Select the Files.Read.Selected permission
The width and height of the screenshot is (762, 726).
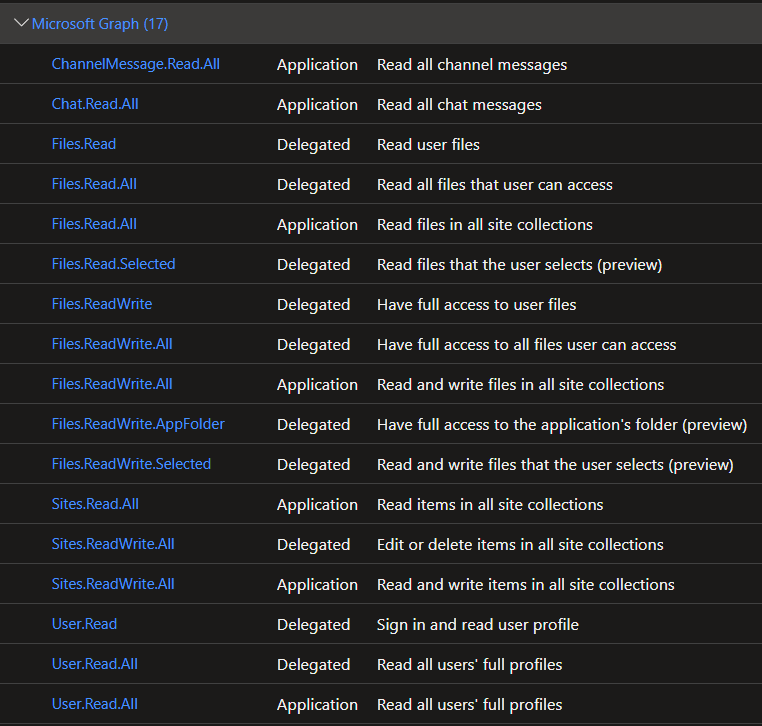tap(114, 263)
